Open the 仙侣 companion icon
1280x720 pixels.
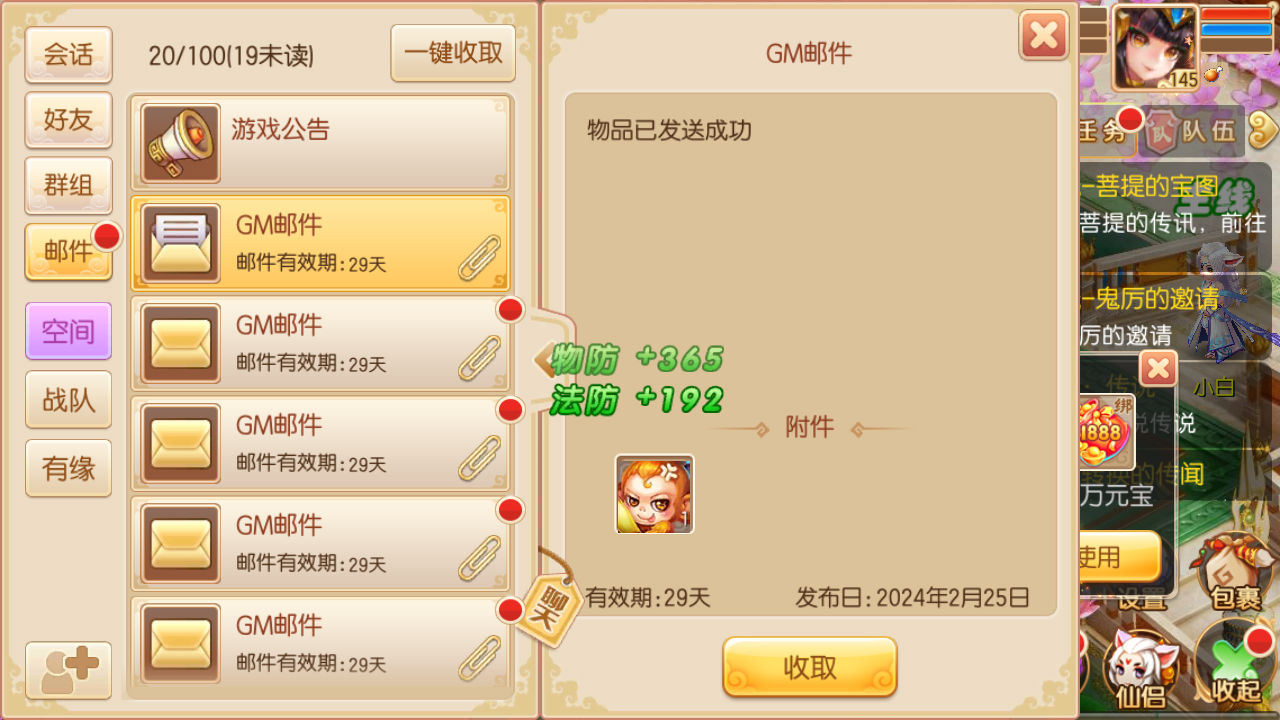[1141, 672]
